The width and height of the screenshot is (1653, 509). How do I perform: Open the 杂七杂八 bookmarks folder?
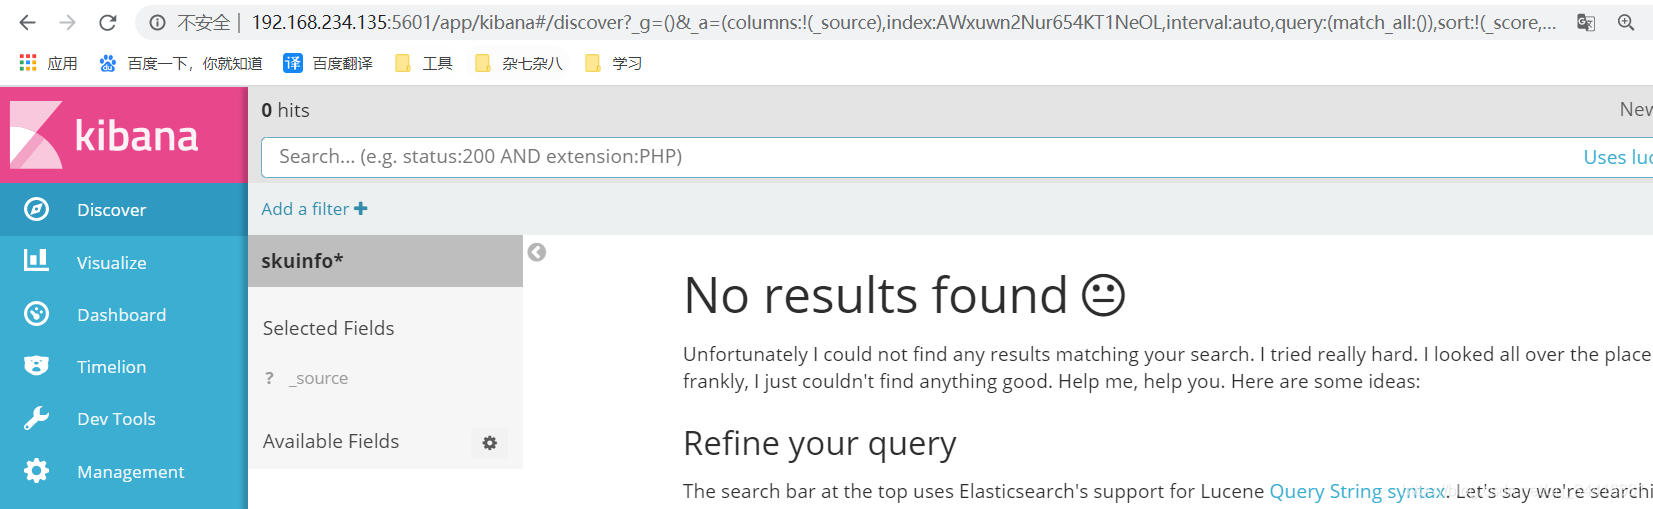pyautogui.click(x=519, y=63)
